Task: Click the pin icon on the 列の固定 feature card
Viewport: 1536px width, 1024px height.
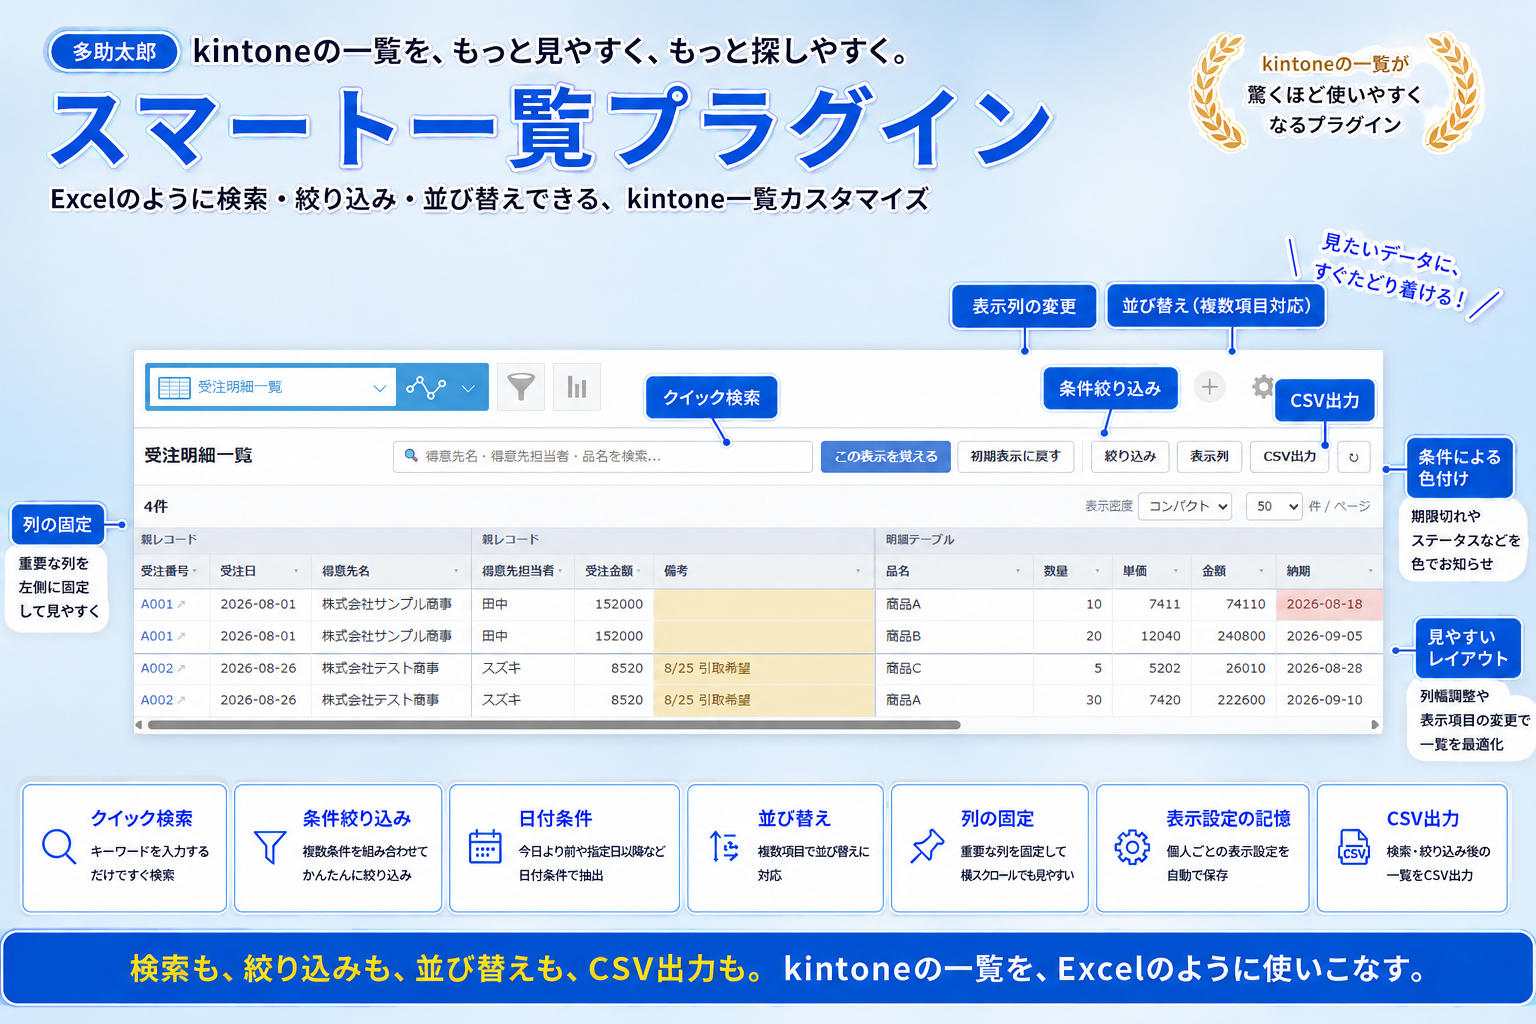Action: [x=927, y=846]
